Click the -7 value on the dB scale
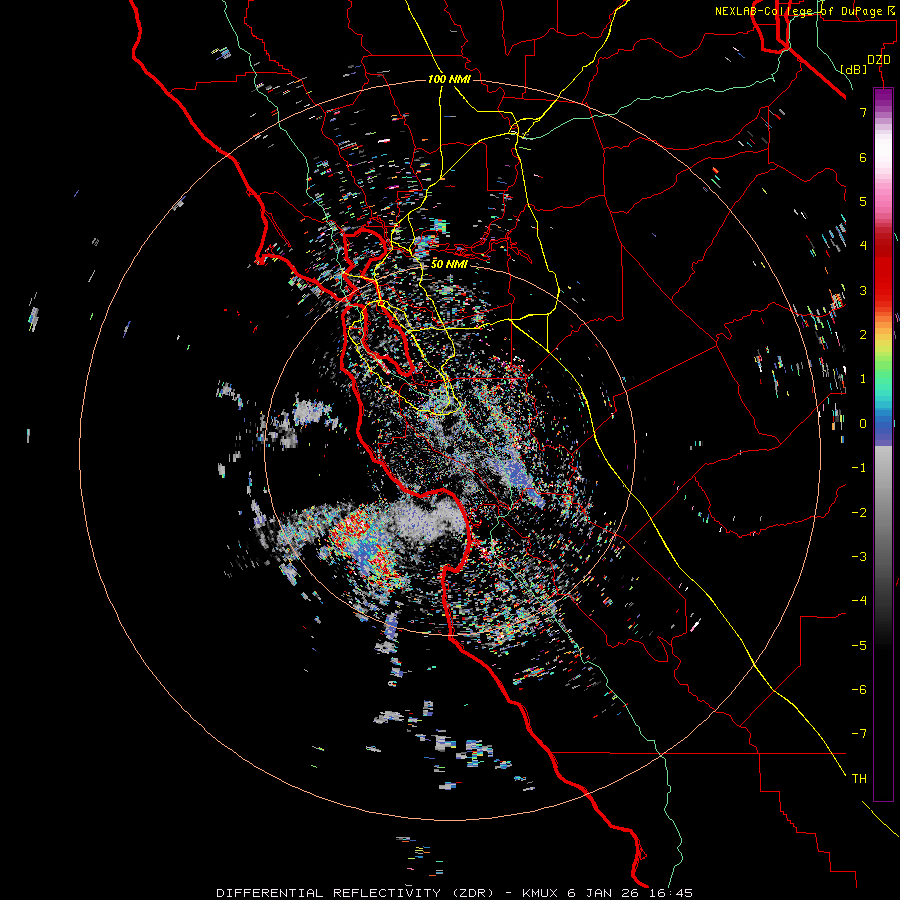The height and width of the screenshot is (900, 900). (860, 734)
